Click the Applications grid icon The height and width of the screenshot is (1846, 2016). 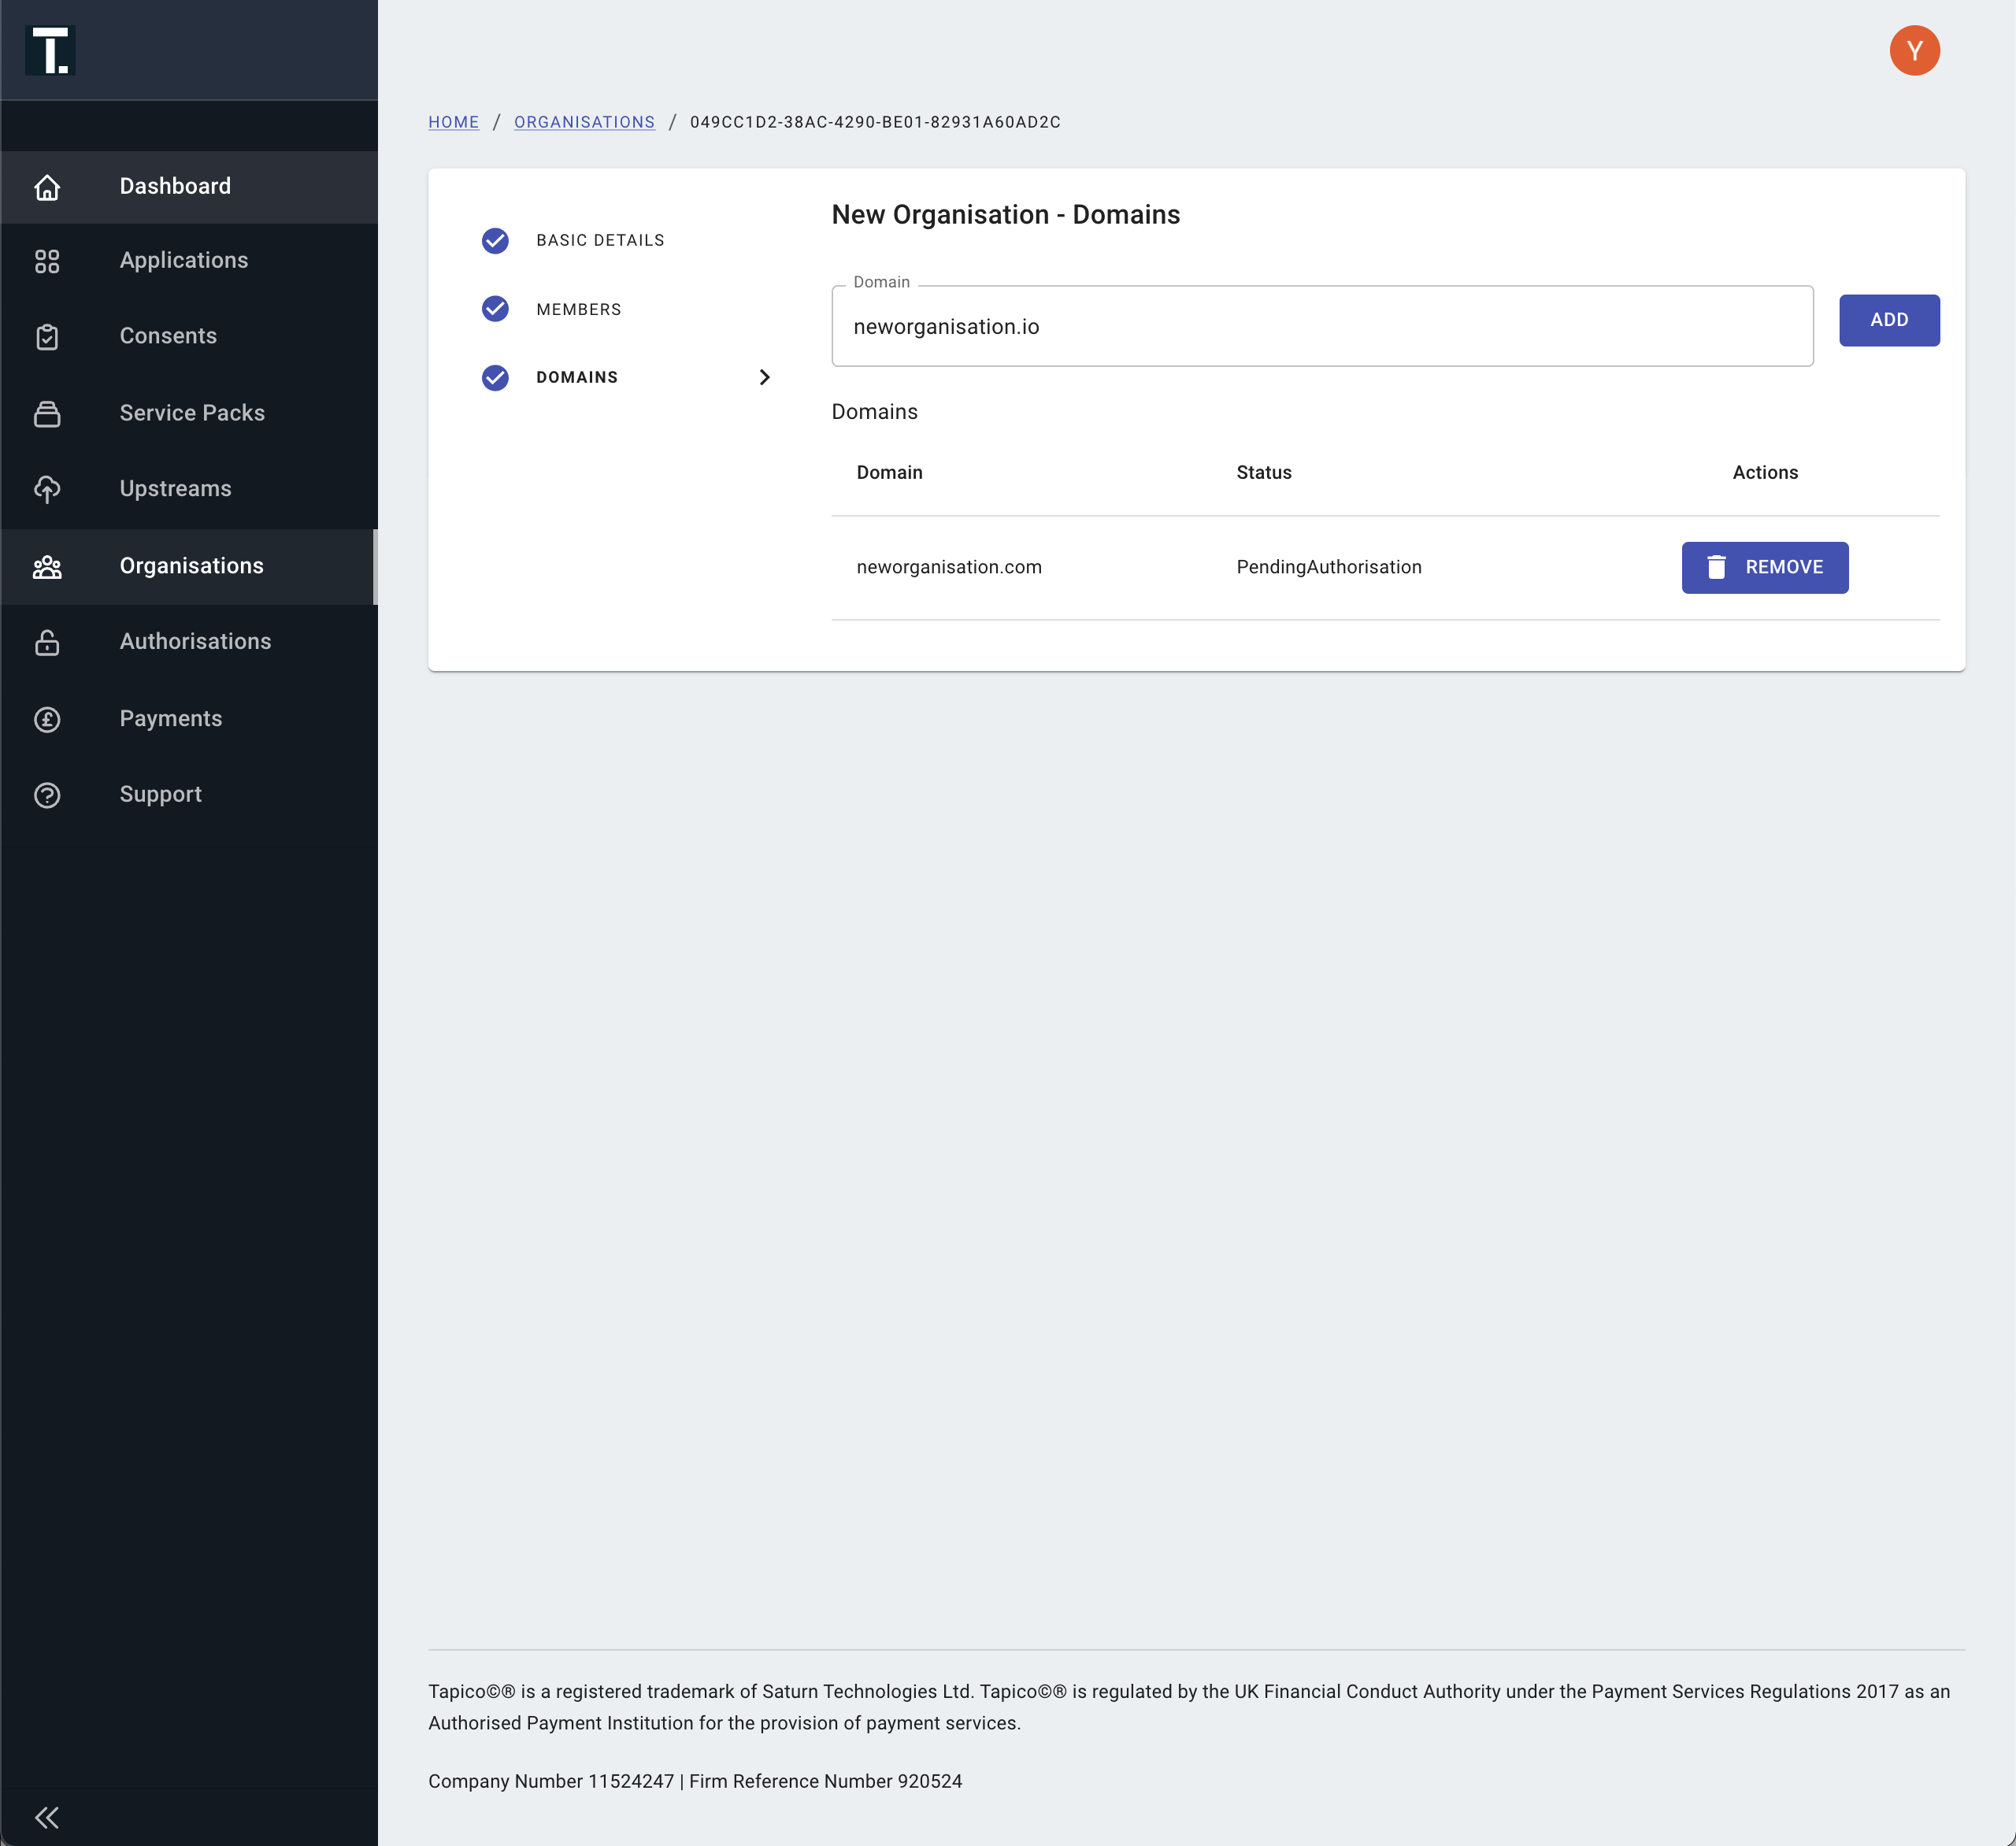pos(47,261)
